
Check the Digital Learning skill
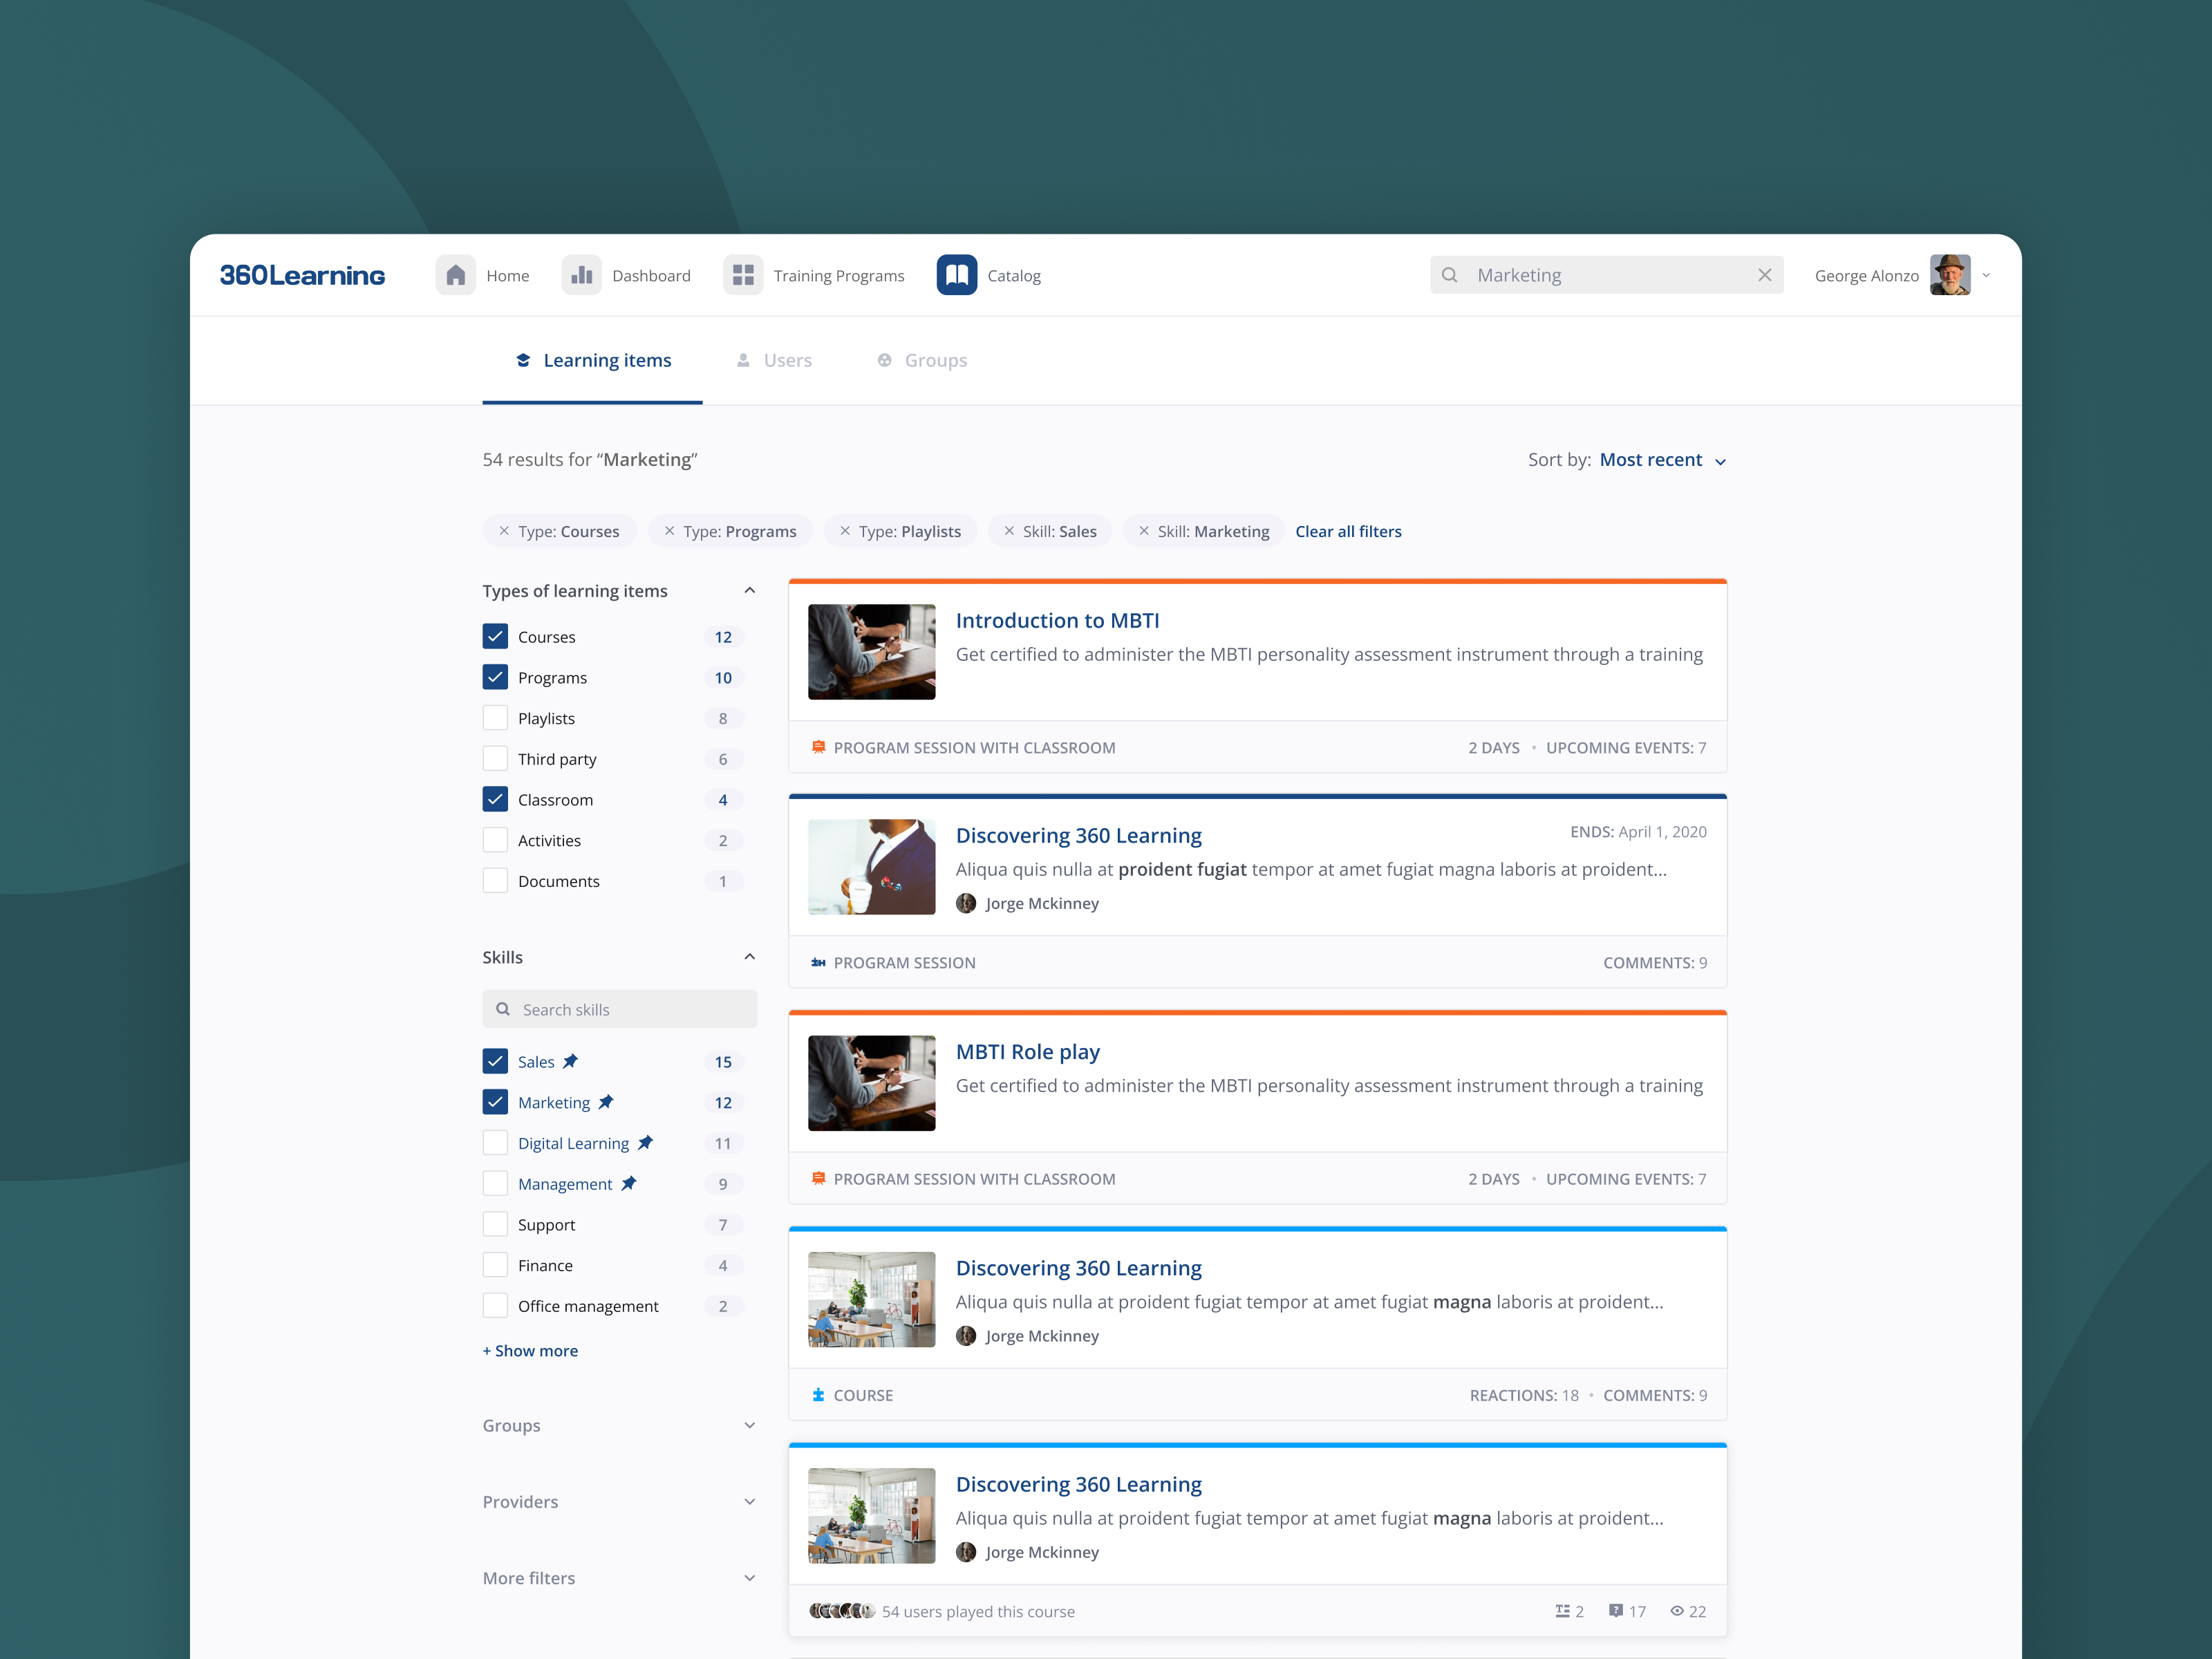tap(495, 1142)
